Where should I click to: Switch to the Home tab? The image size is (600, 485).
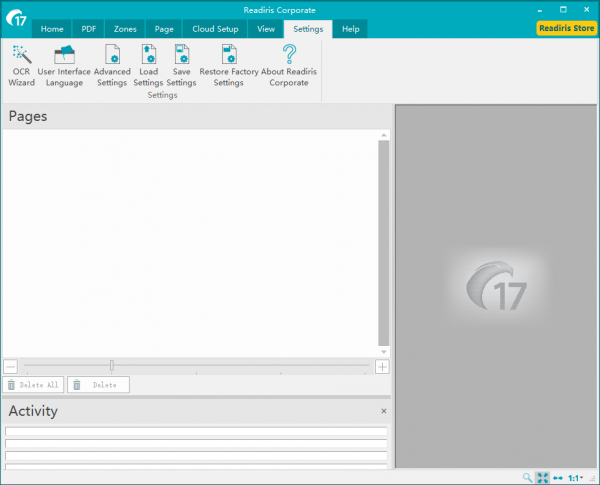click(52, 29)
